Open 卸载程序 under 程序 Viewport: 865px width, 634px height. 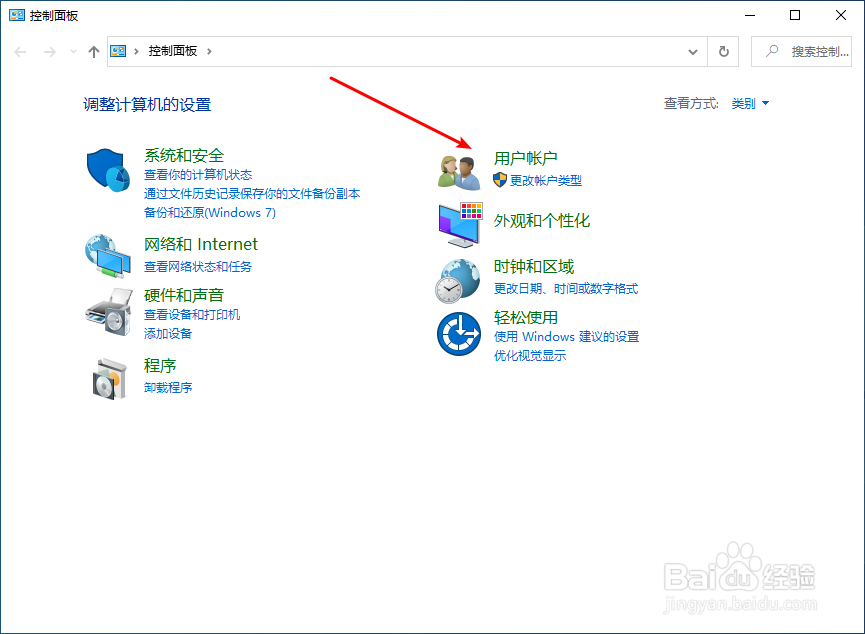click(x=170, y=387)
